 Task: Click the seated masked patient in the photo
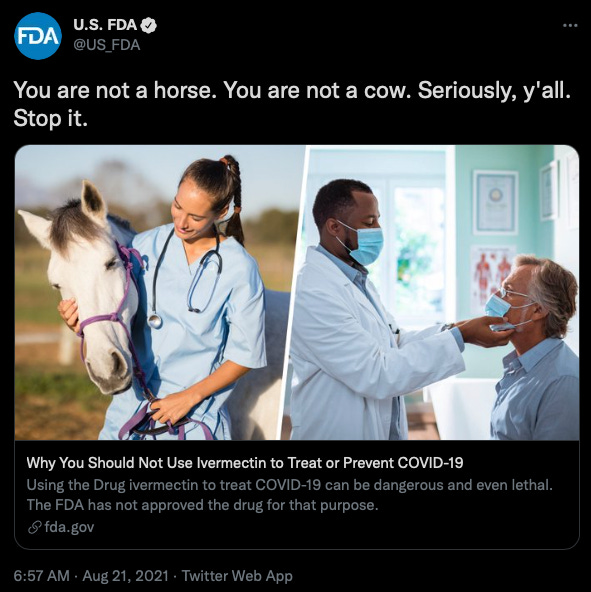tap(532, 347)
